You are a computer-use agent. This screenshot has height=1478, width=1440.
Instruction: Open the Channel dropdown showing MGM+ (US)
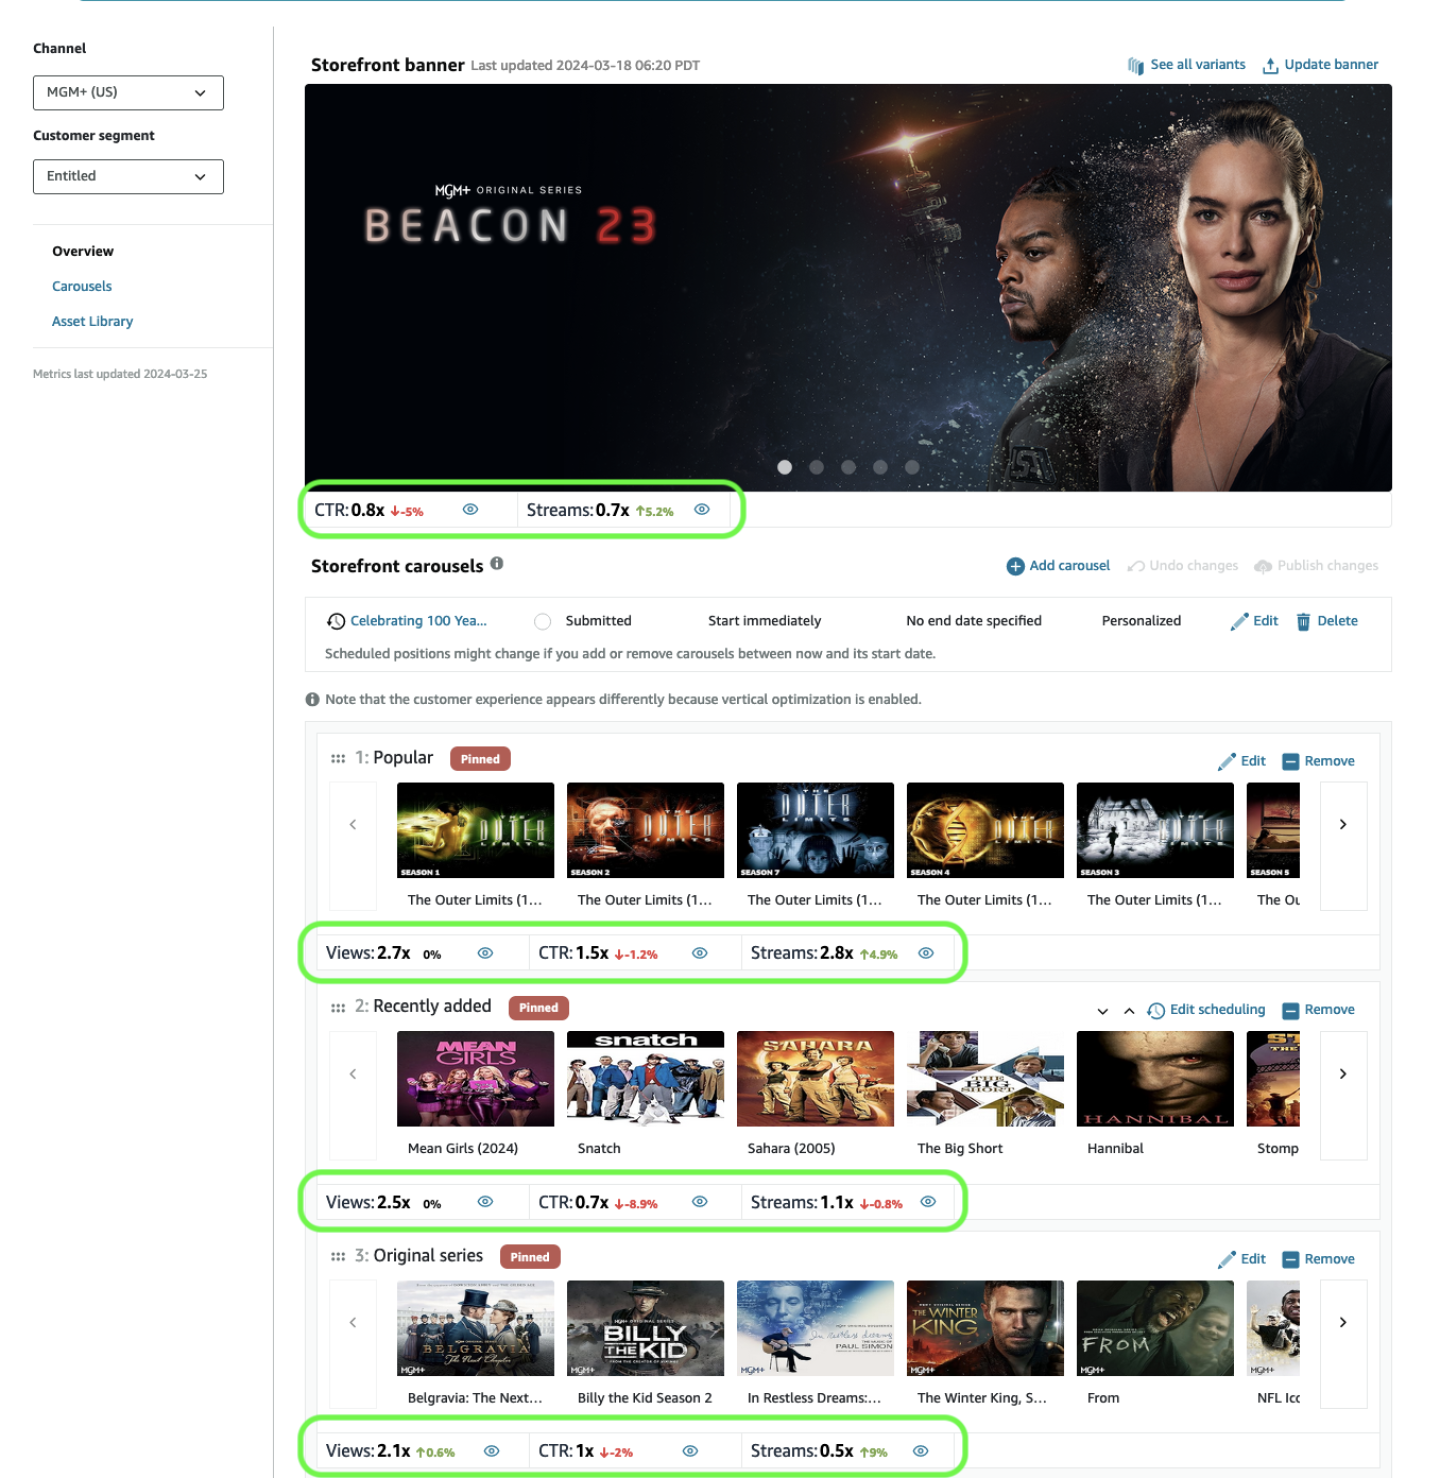pos(128,93)
